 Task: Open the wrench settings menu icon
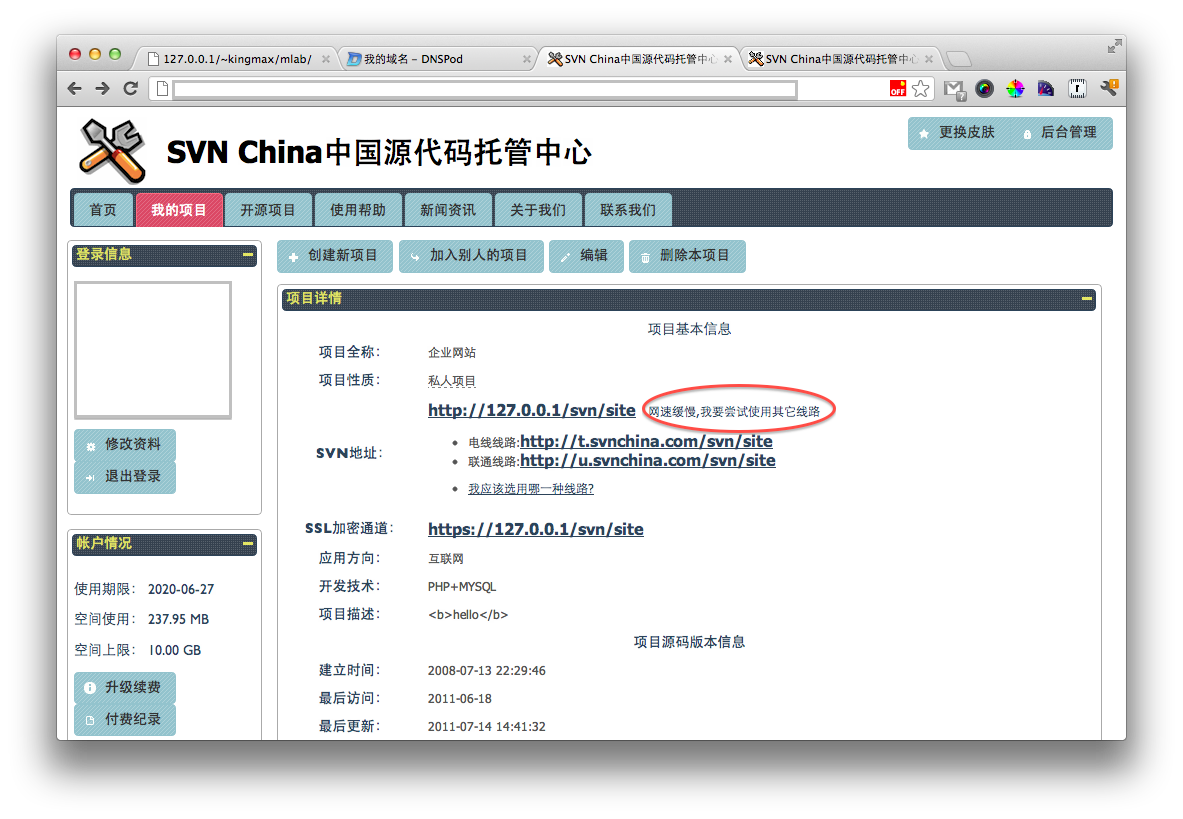pos(1109,88)
